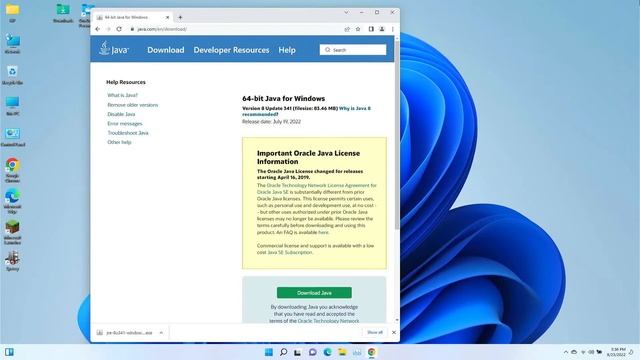Select the Control Panel desktop icon
Image resolution: width=640 pixels, height=360 pixels.
13,137
